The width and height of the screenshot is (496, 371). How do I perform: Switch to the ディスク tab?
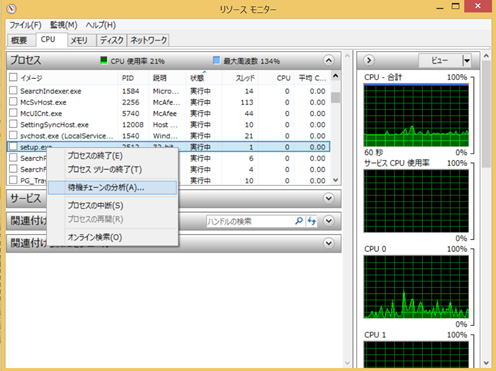tap(112, 40)
